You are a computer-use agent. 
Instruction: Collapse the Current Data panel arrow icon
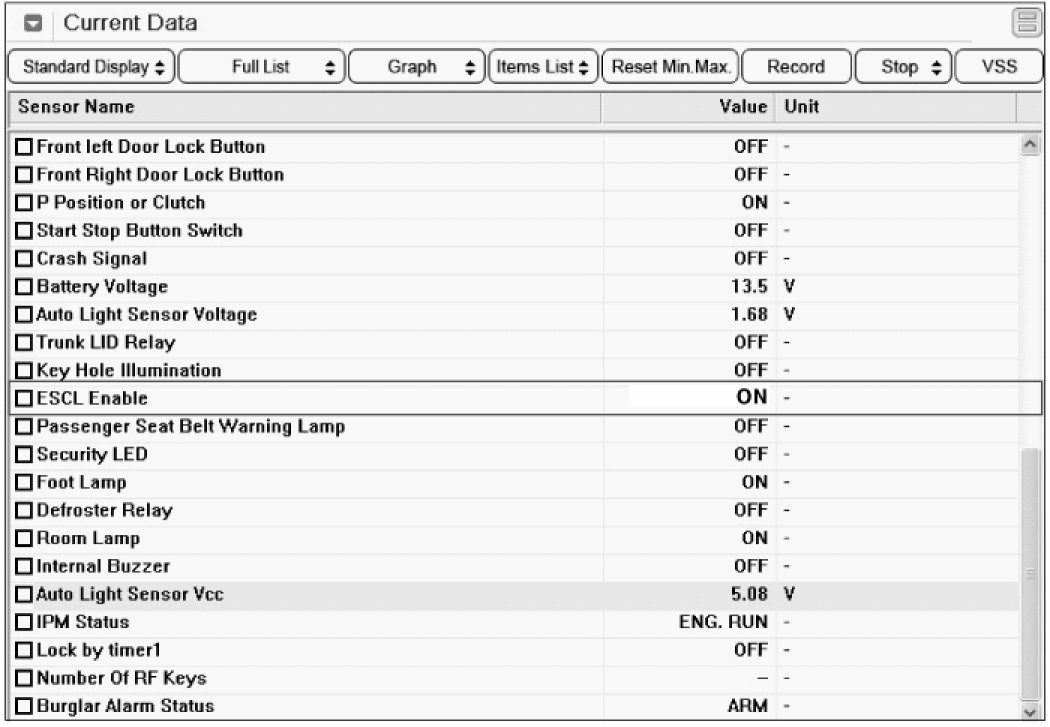click(32, 23)
